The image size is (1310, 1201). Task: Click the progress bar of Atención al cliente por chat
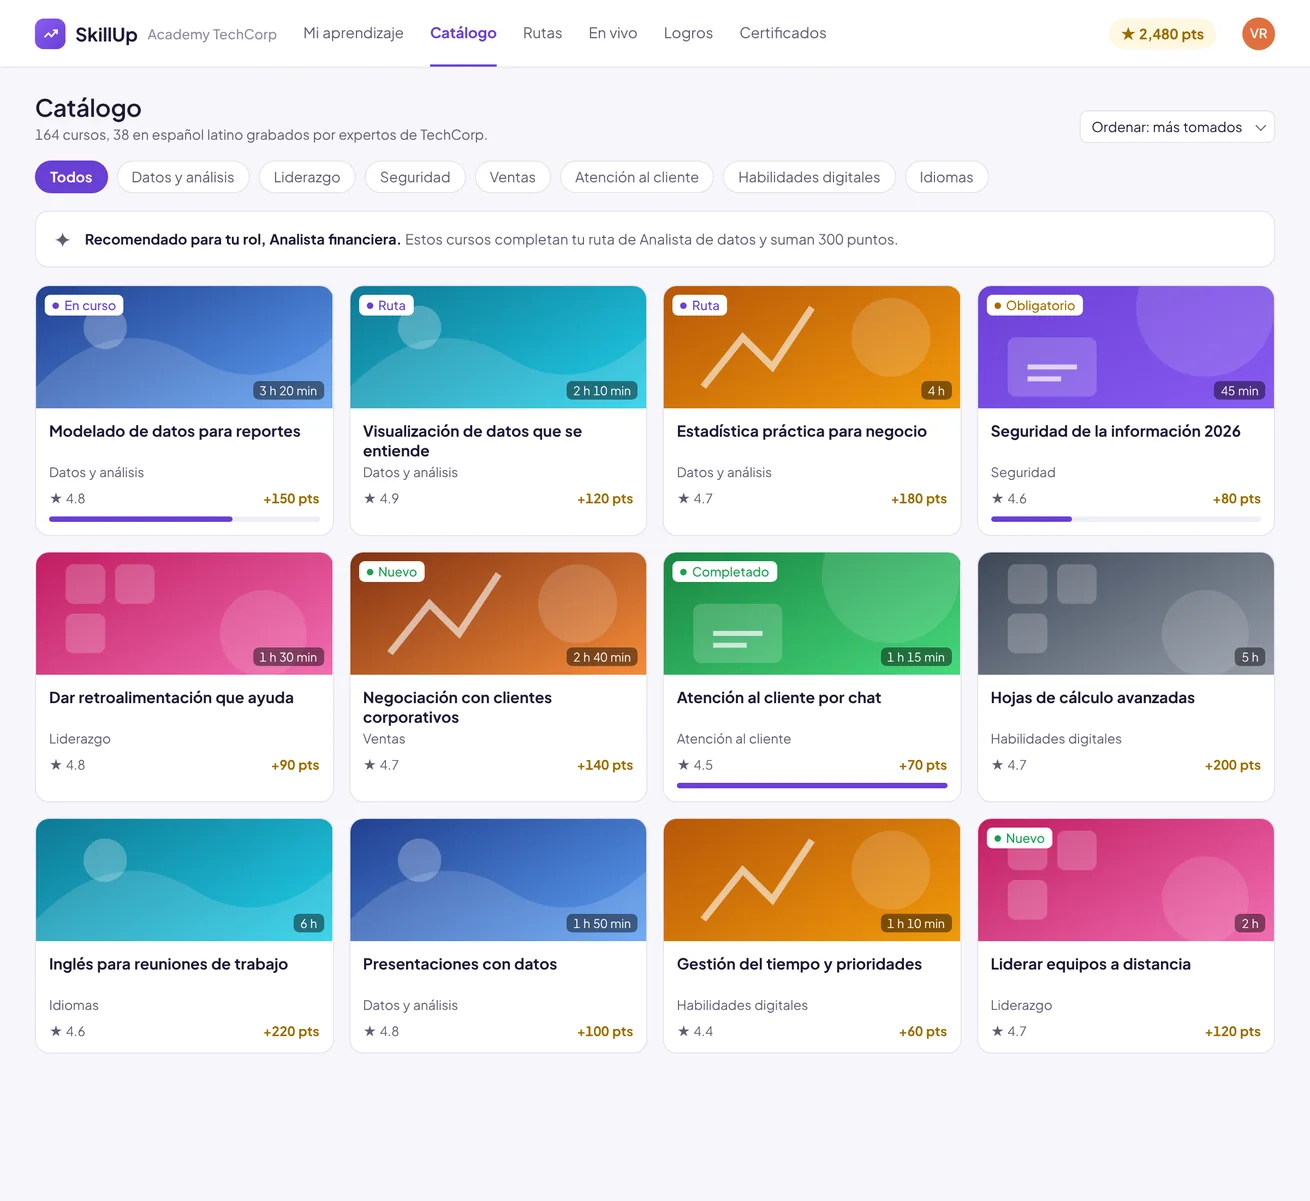[812, 785]
